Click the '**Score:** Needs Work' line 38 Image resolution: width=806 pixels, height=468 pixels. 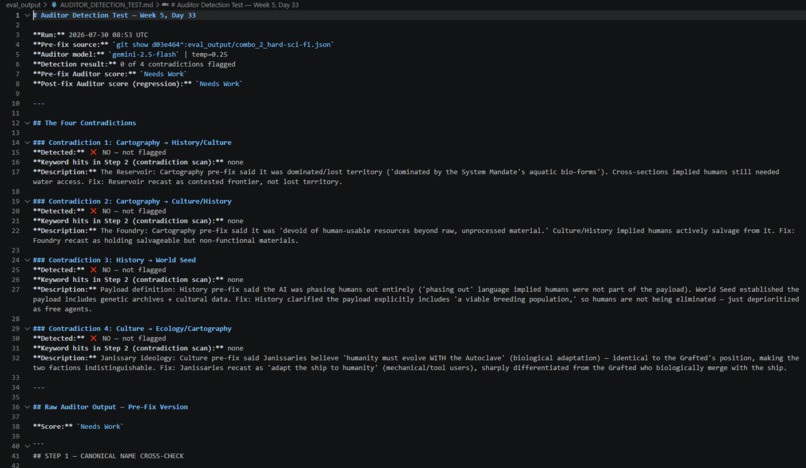(x=78, y=426)
